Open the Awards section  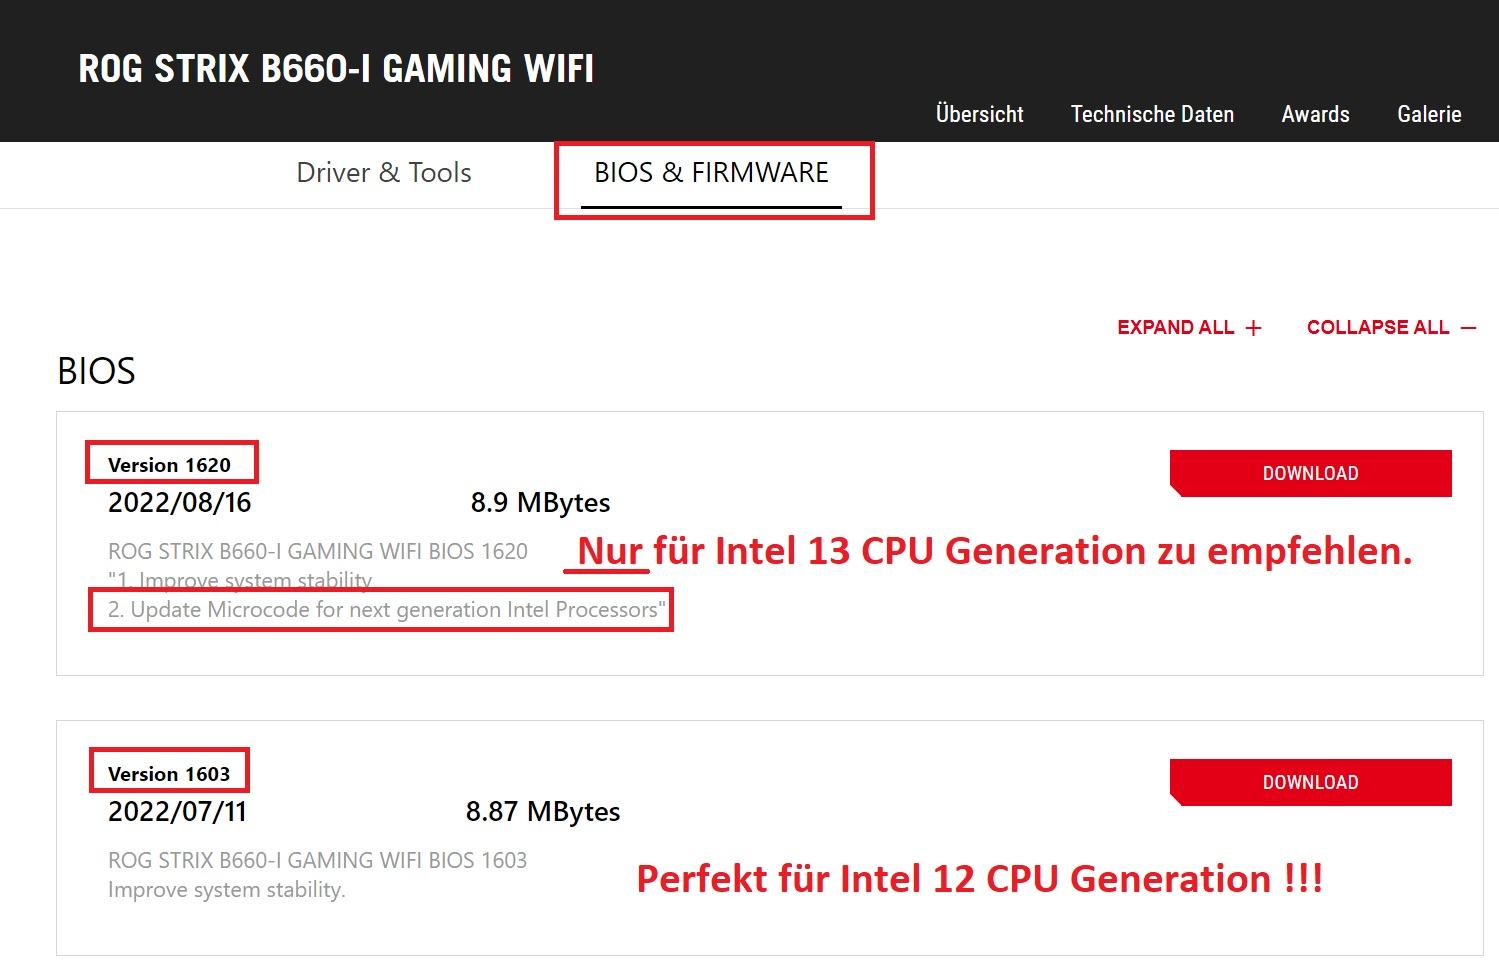(x=1315, y=114)
